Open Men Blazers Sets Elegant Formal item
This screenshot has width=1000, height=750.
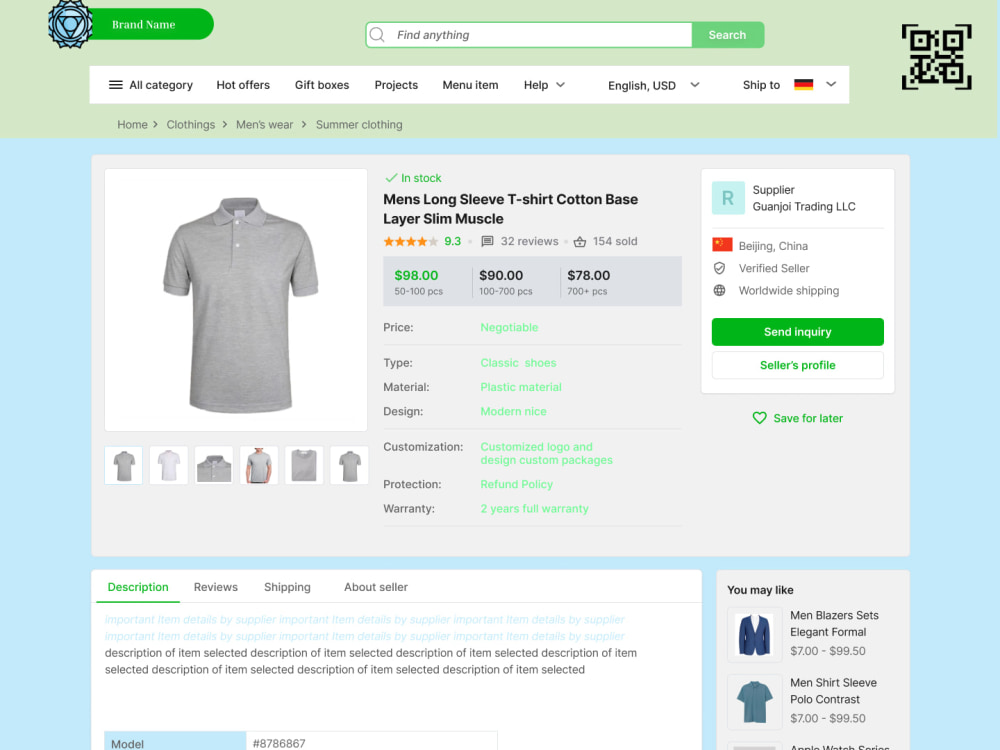point(834,624)
